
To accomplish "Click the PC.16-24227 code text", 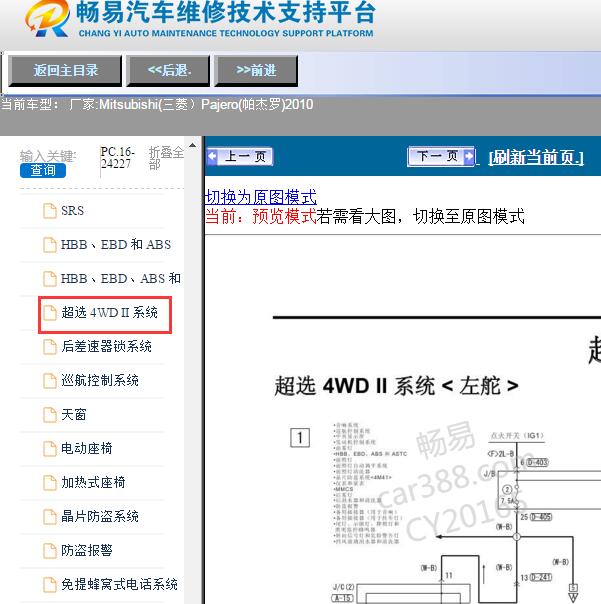I will point(118,158).
